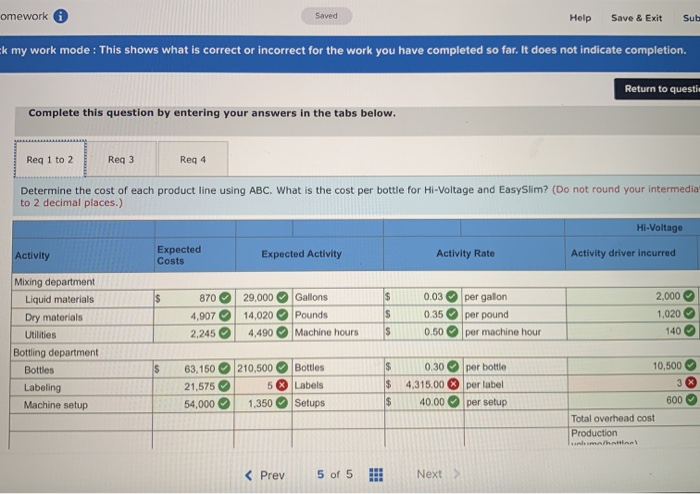Click the red X beside Labeling activity 5
The width and height of the screenshot is (700, 494).
point(282,385)
